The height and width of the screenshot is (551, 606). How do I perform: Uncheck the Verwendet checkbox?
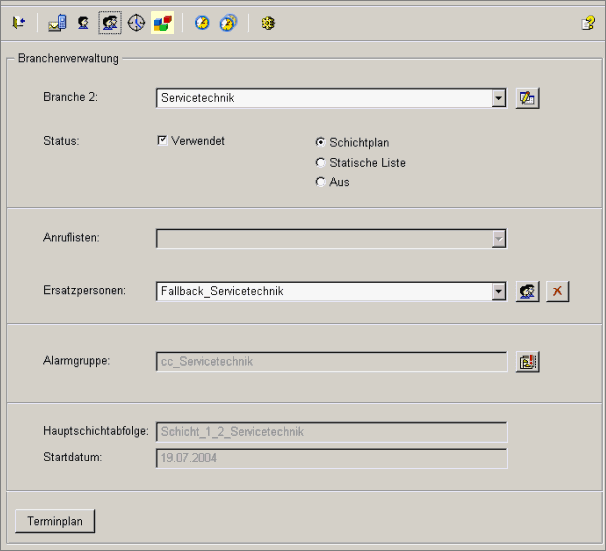[x=162, y=141]
